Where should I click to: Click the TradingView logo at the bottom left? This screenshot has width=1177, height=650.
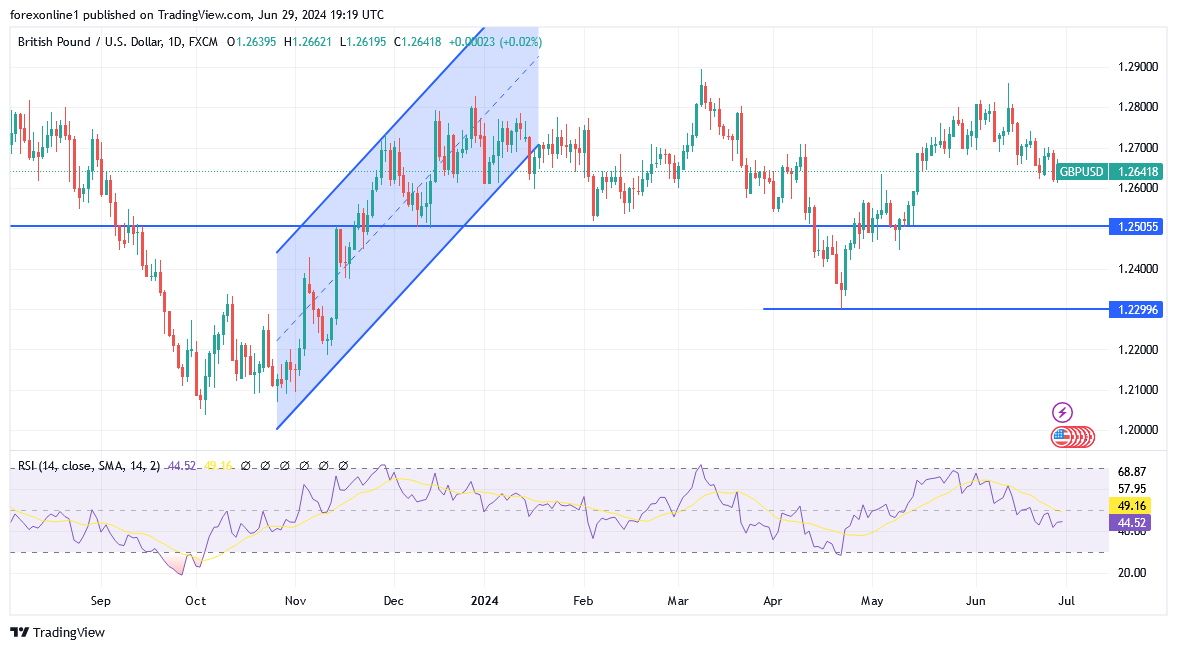[x=58, y=633]
